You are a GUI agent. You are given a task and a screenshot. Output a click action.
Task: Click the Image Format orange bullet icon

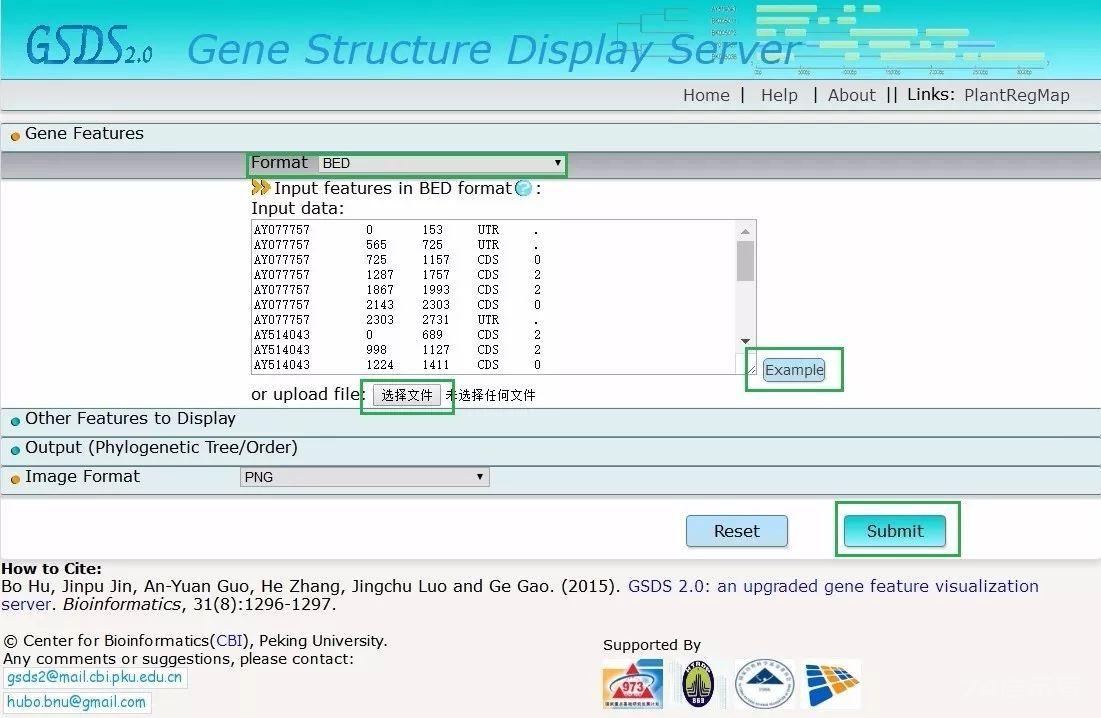(x=15, y=479)
